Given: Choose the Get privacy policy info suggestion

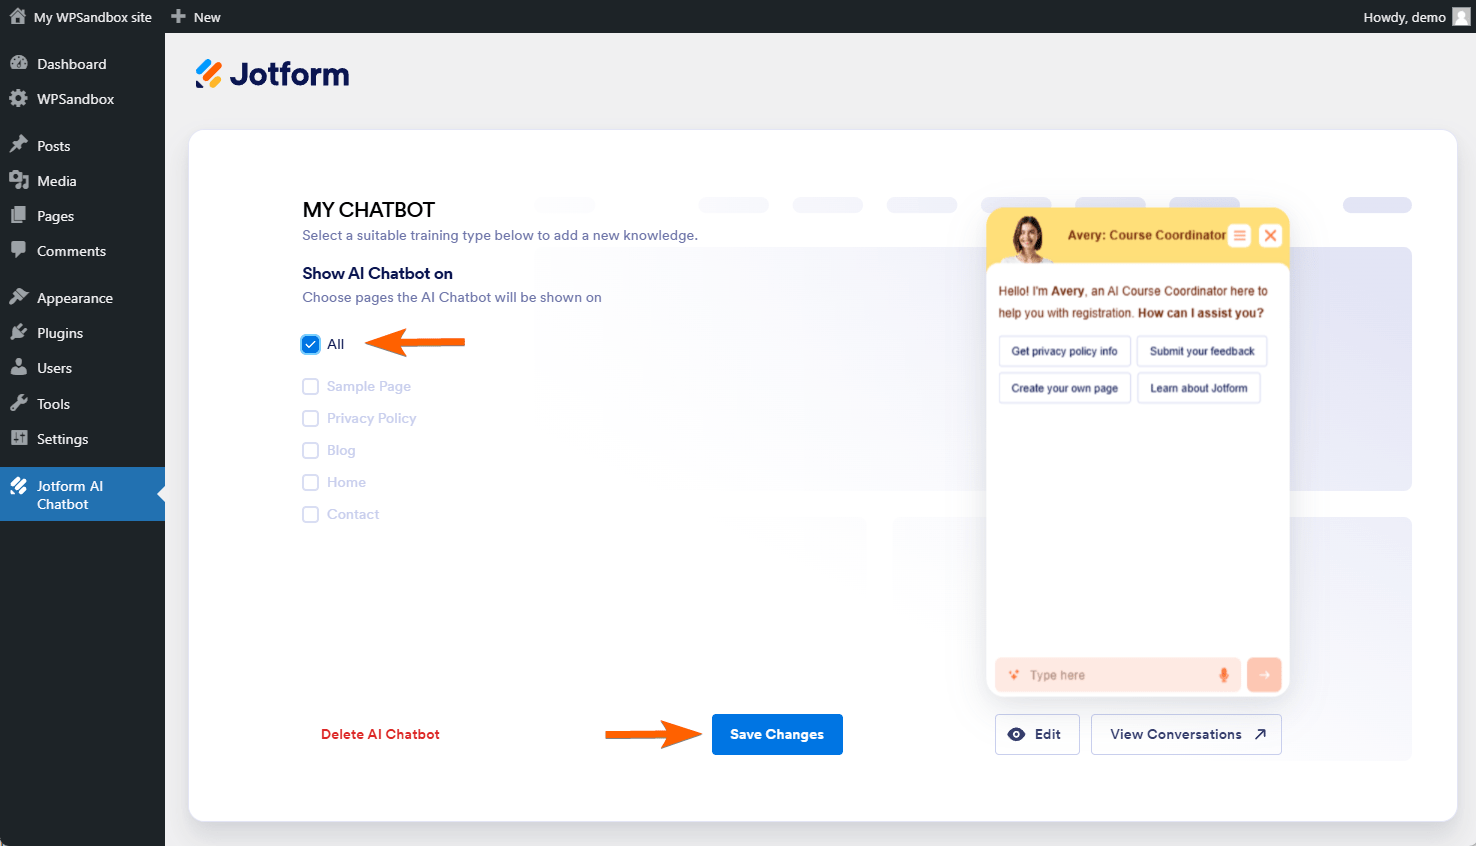Looking at the screenshot, I should 1064,351.
